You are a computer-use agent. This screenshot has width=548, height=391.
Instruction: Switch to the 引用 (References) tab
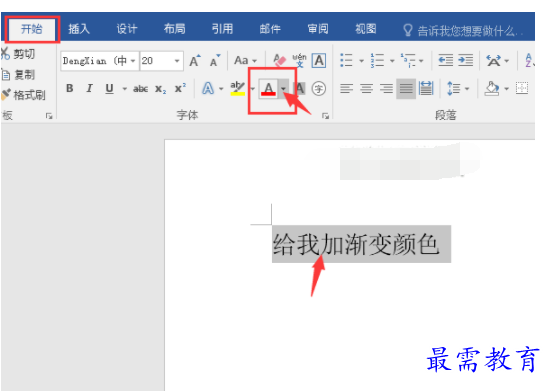point(222,29)
